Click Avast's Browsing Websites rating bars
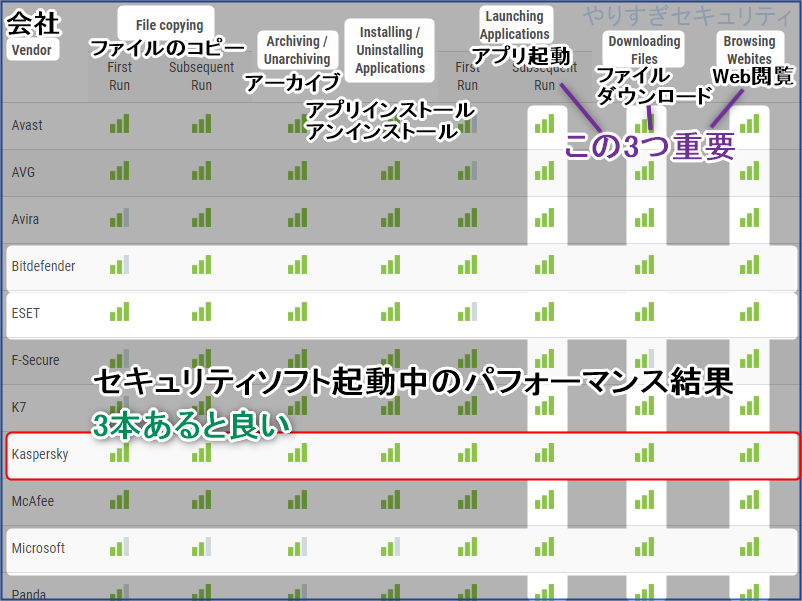The image size is (802, 601). point(749,124)
